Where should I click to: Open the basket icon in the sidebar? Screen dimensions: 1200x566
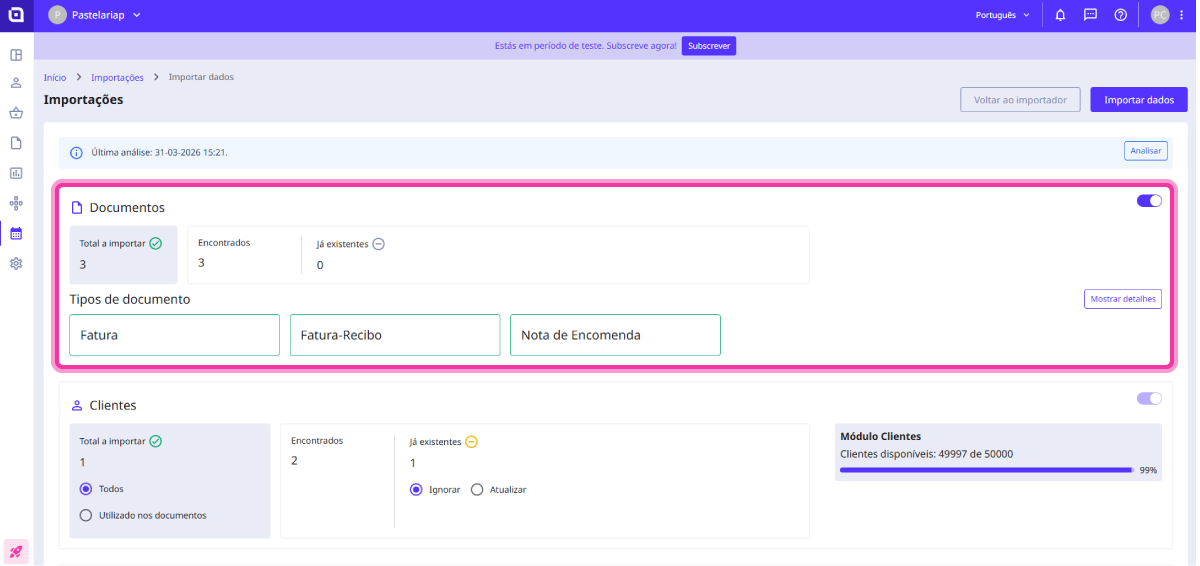coord(16,113)
